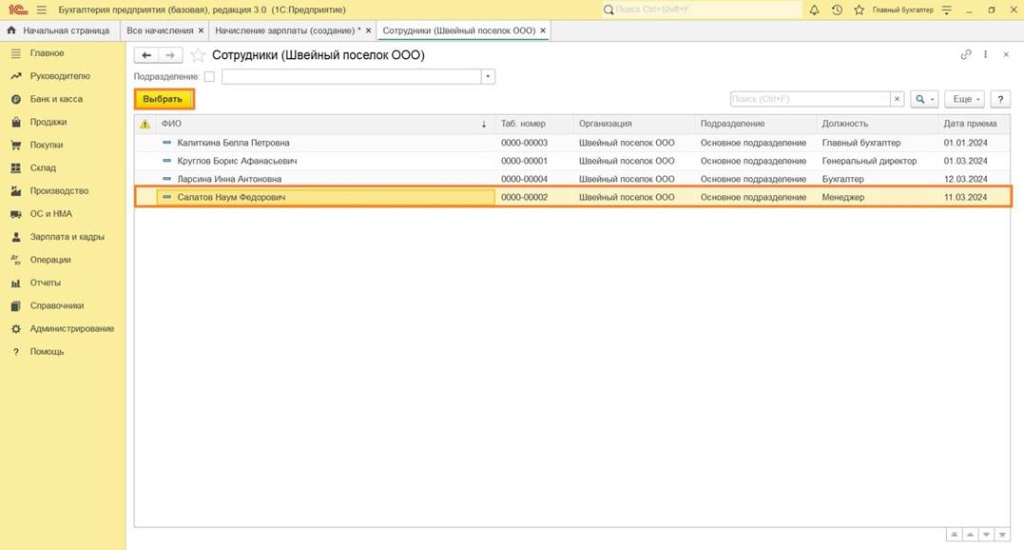Select employee Круглов Борис Афанасьевич row
Image resolution: width=1024 pixels, height=550 pixels.
tap(237, 160)
